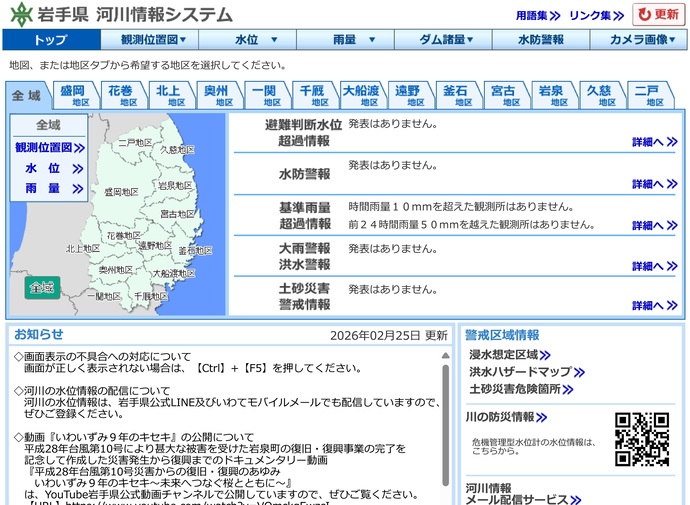Switch to the 大船渡地区 tab
Image resolution: width=690 pixels, height=505 pixels.
[x=362, y=95]
